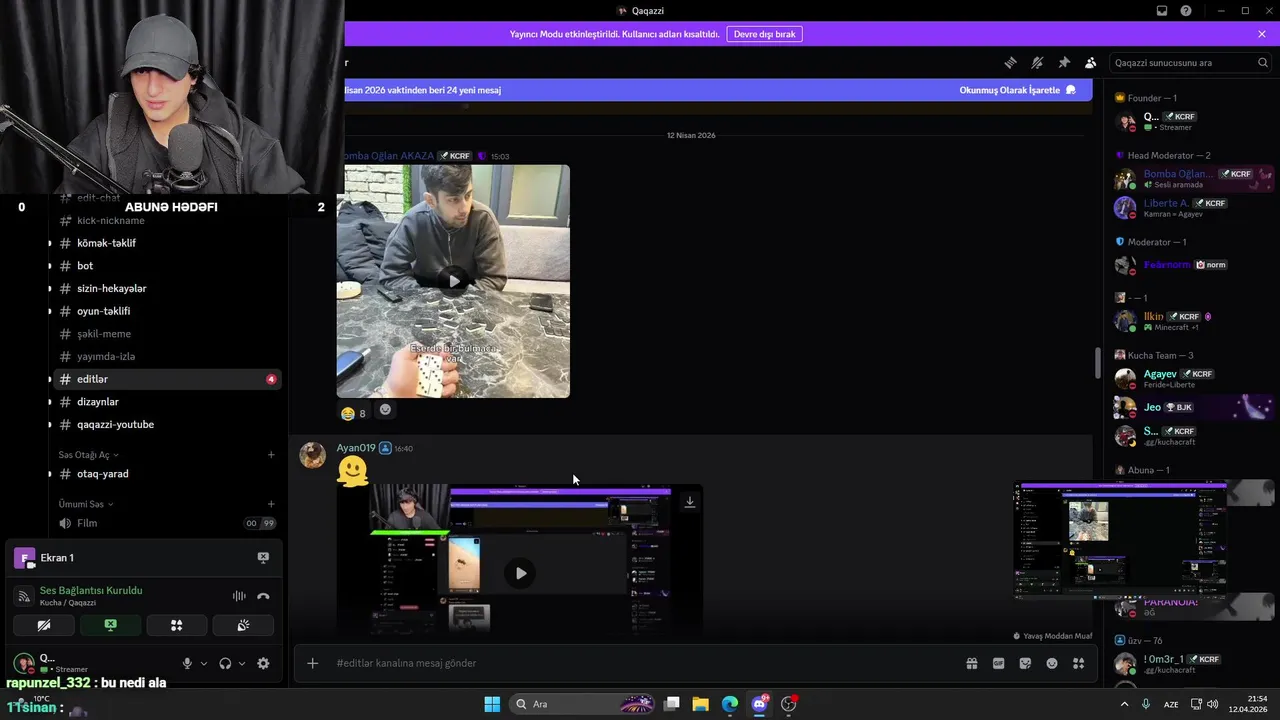Disconnect from voice with hang-up icon
Screen dimensions: 1280x720
pyautogui.click(x=263, y=596)
